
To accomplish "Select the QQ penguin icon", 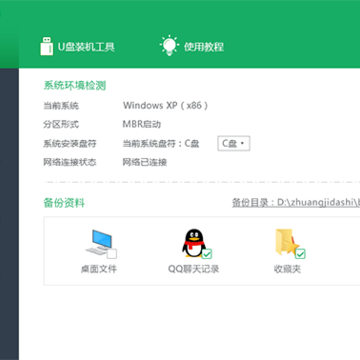I will pos(194,243).
